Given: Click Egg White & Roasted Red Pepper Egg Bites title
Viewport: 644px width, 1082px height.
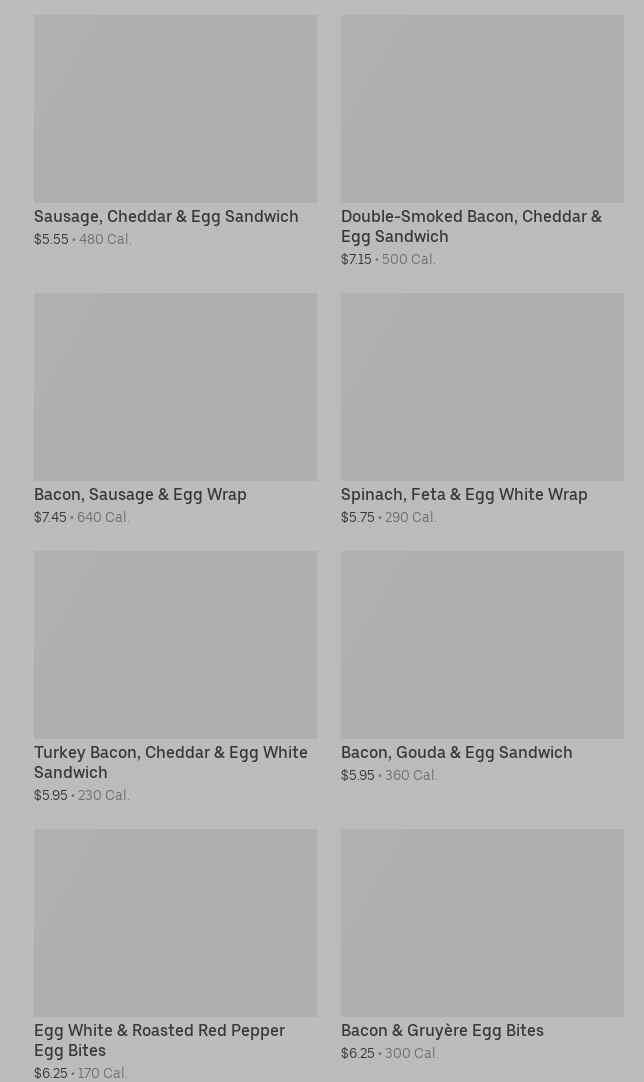Looking at the screenshot, I should 159,1040.
